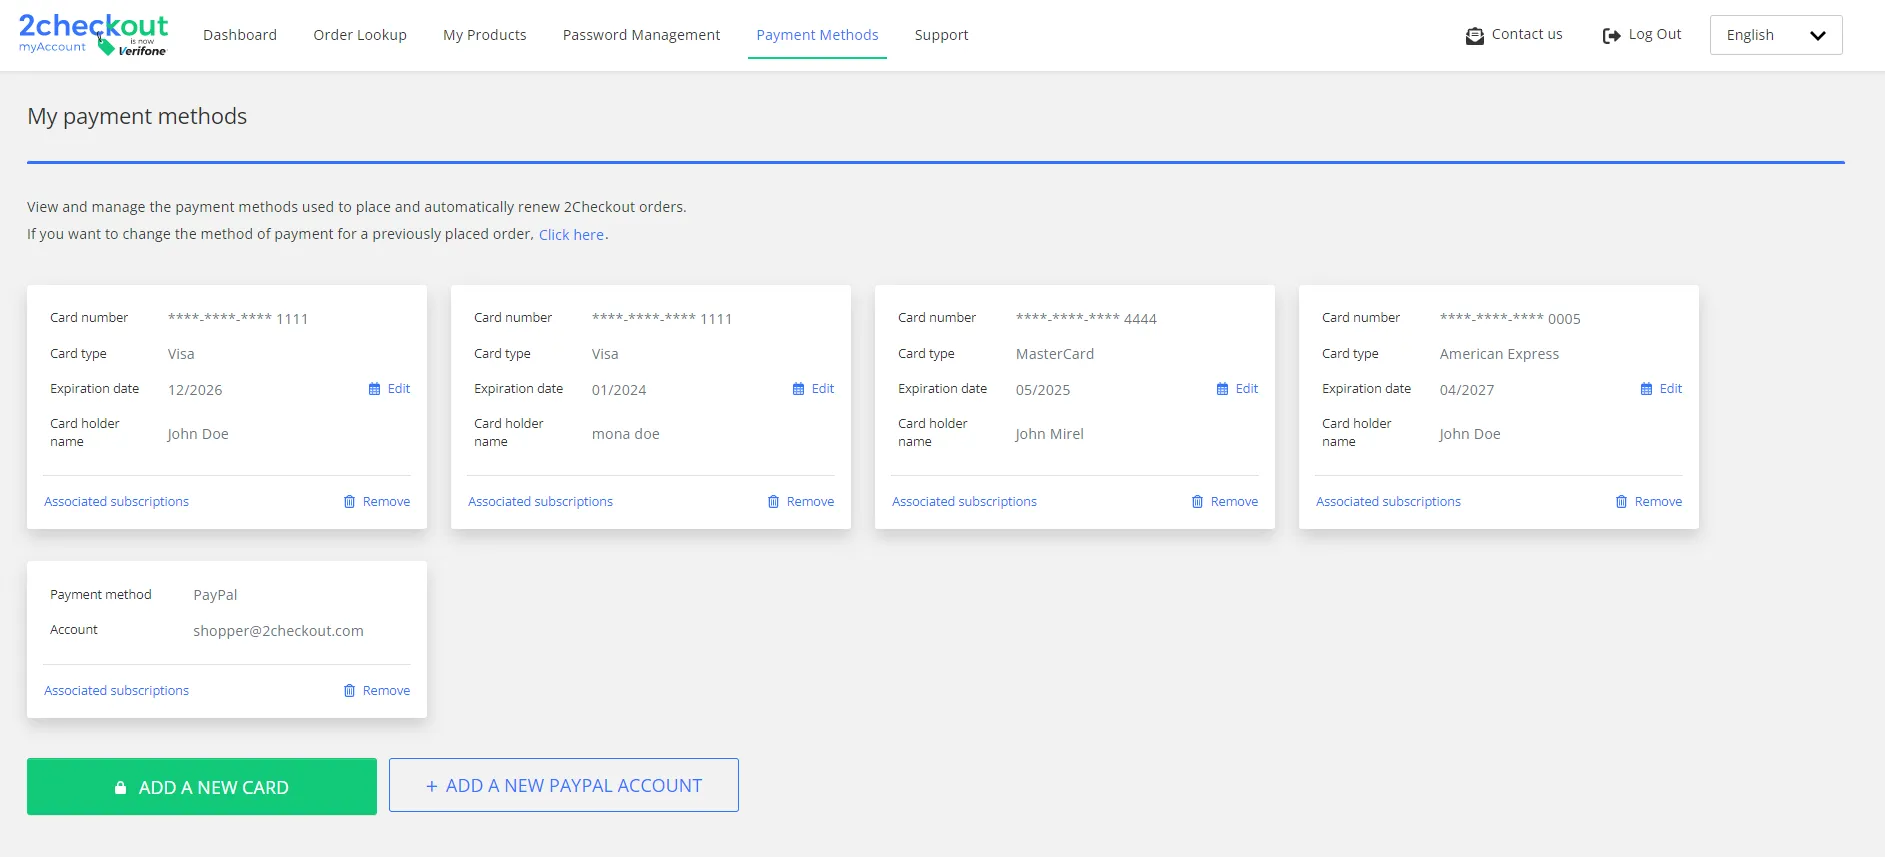Screen dimensions: 1885x857
Task: Follow the 'Click here' link
Action: coord(571,235)
